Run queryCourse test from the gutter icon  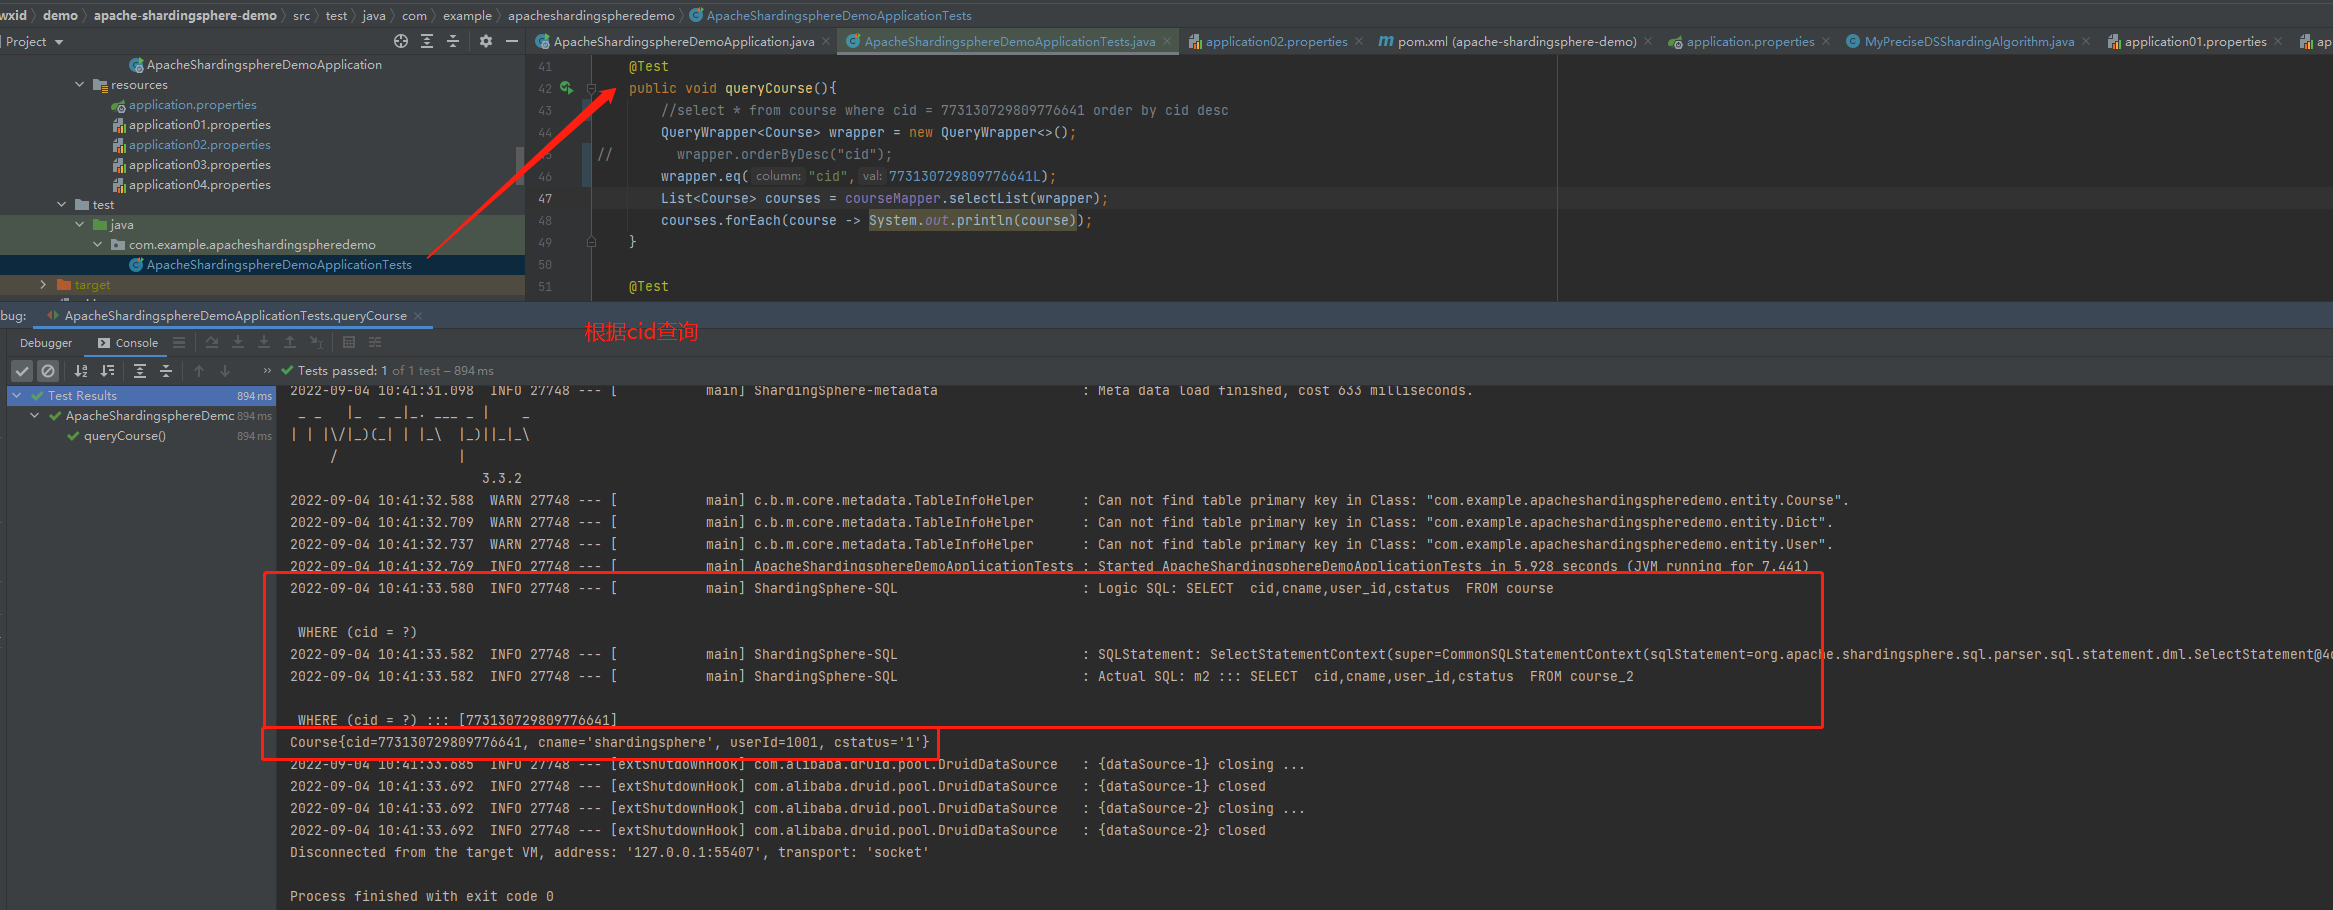(566, 88)
